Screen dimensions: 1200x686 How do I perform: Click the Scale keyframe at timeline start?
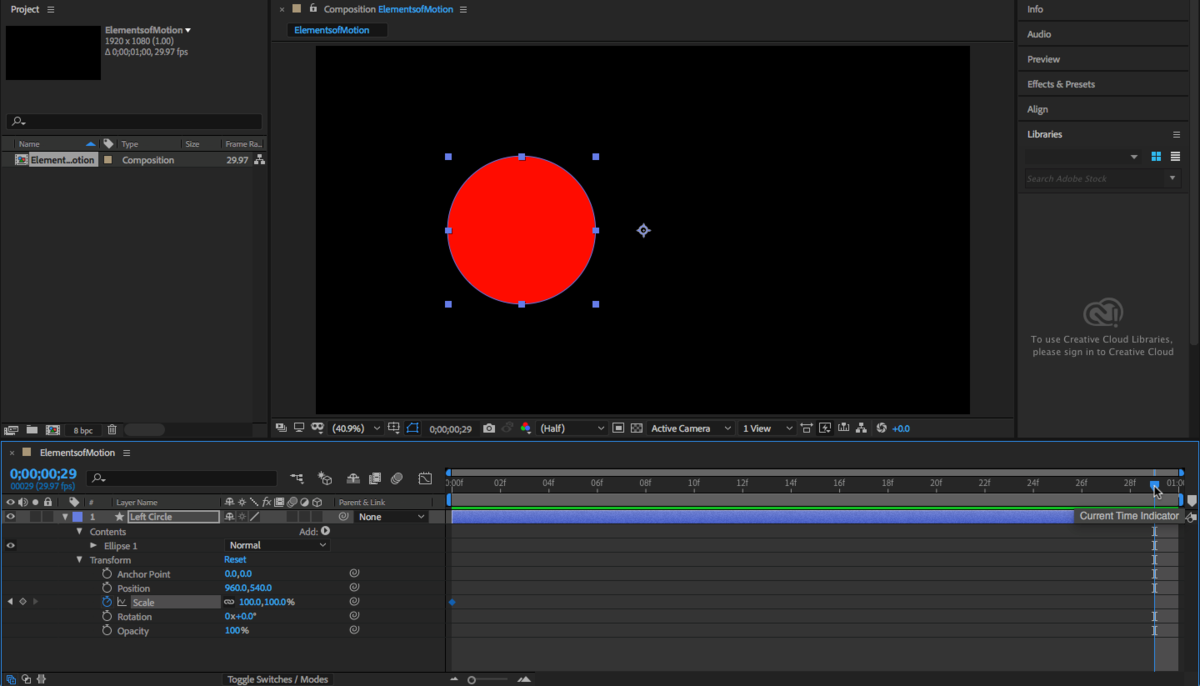pyautogui.click(x=452, y=602)
